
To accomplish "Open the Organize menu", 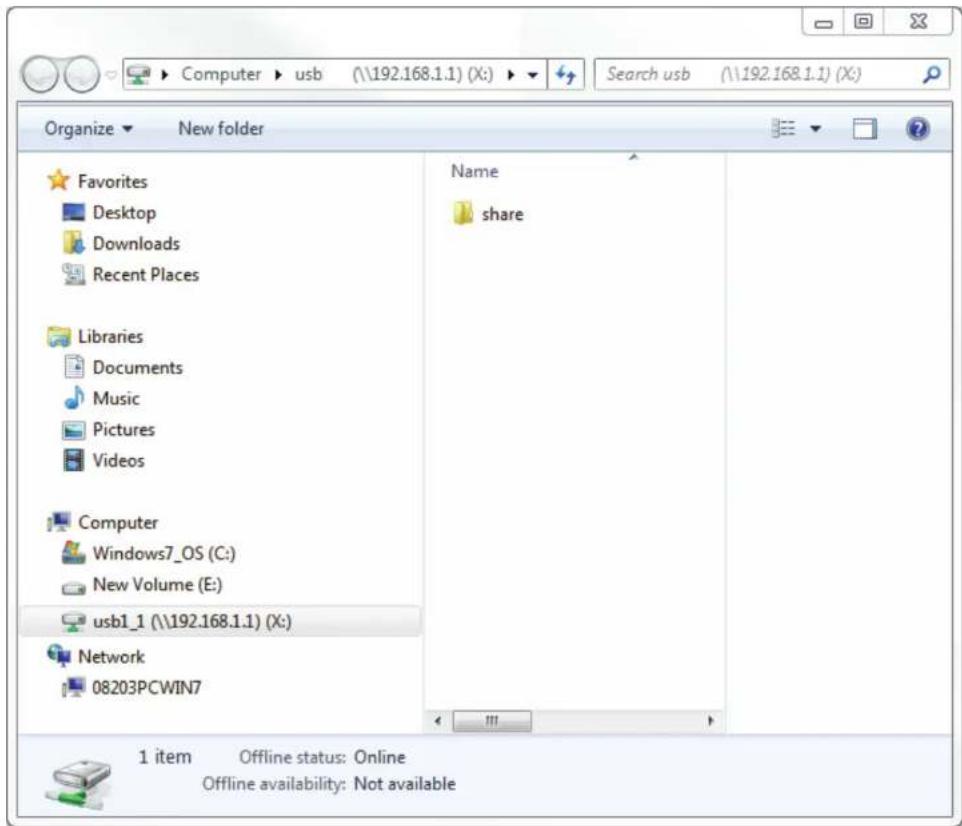I will (x=88, y=129).
